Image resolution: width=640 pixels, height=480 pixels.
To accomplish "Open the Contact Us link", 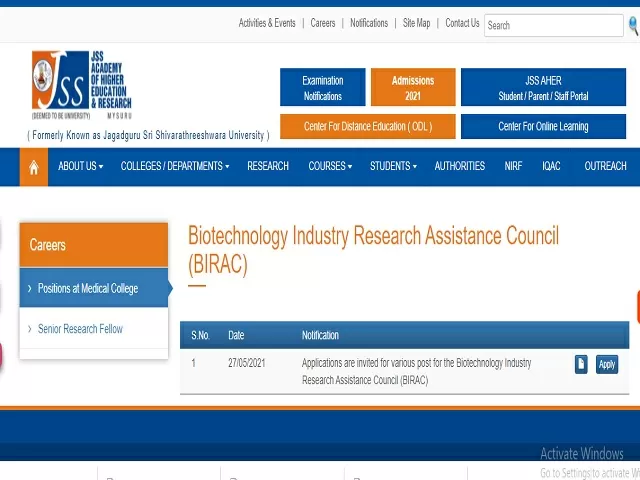I will point(462,23).
